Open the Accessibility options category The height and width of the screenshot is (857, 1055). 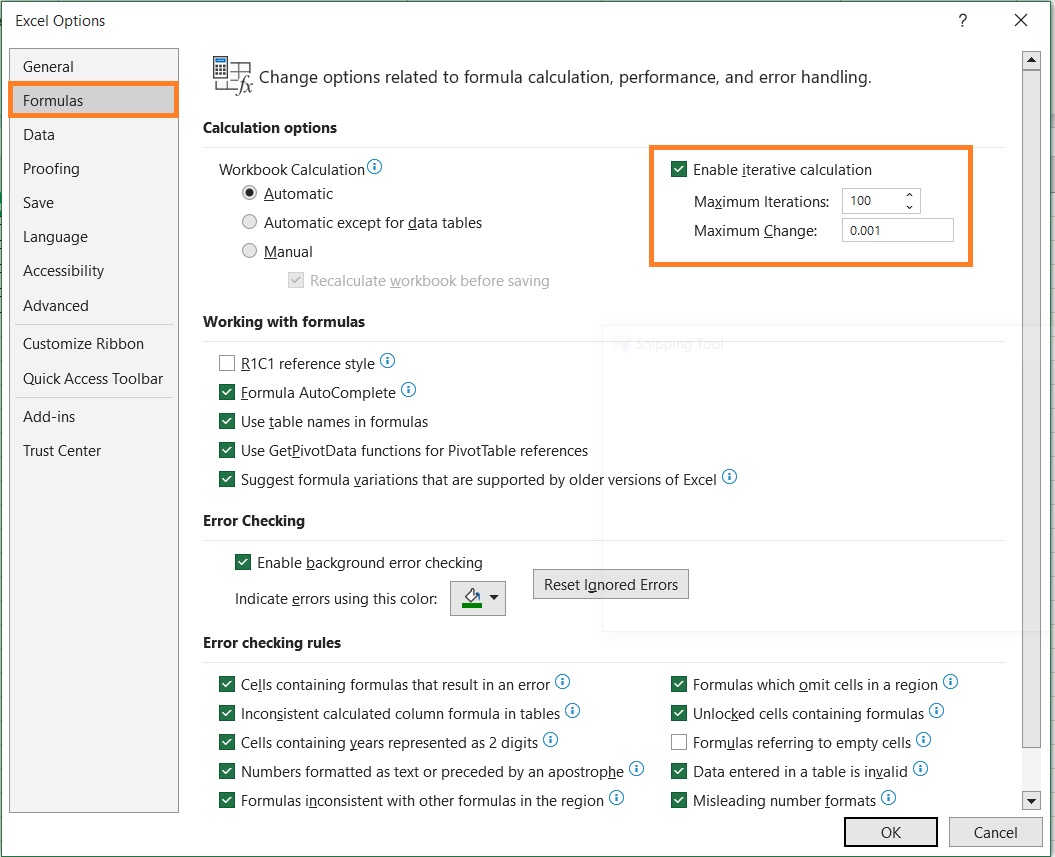94,271
